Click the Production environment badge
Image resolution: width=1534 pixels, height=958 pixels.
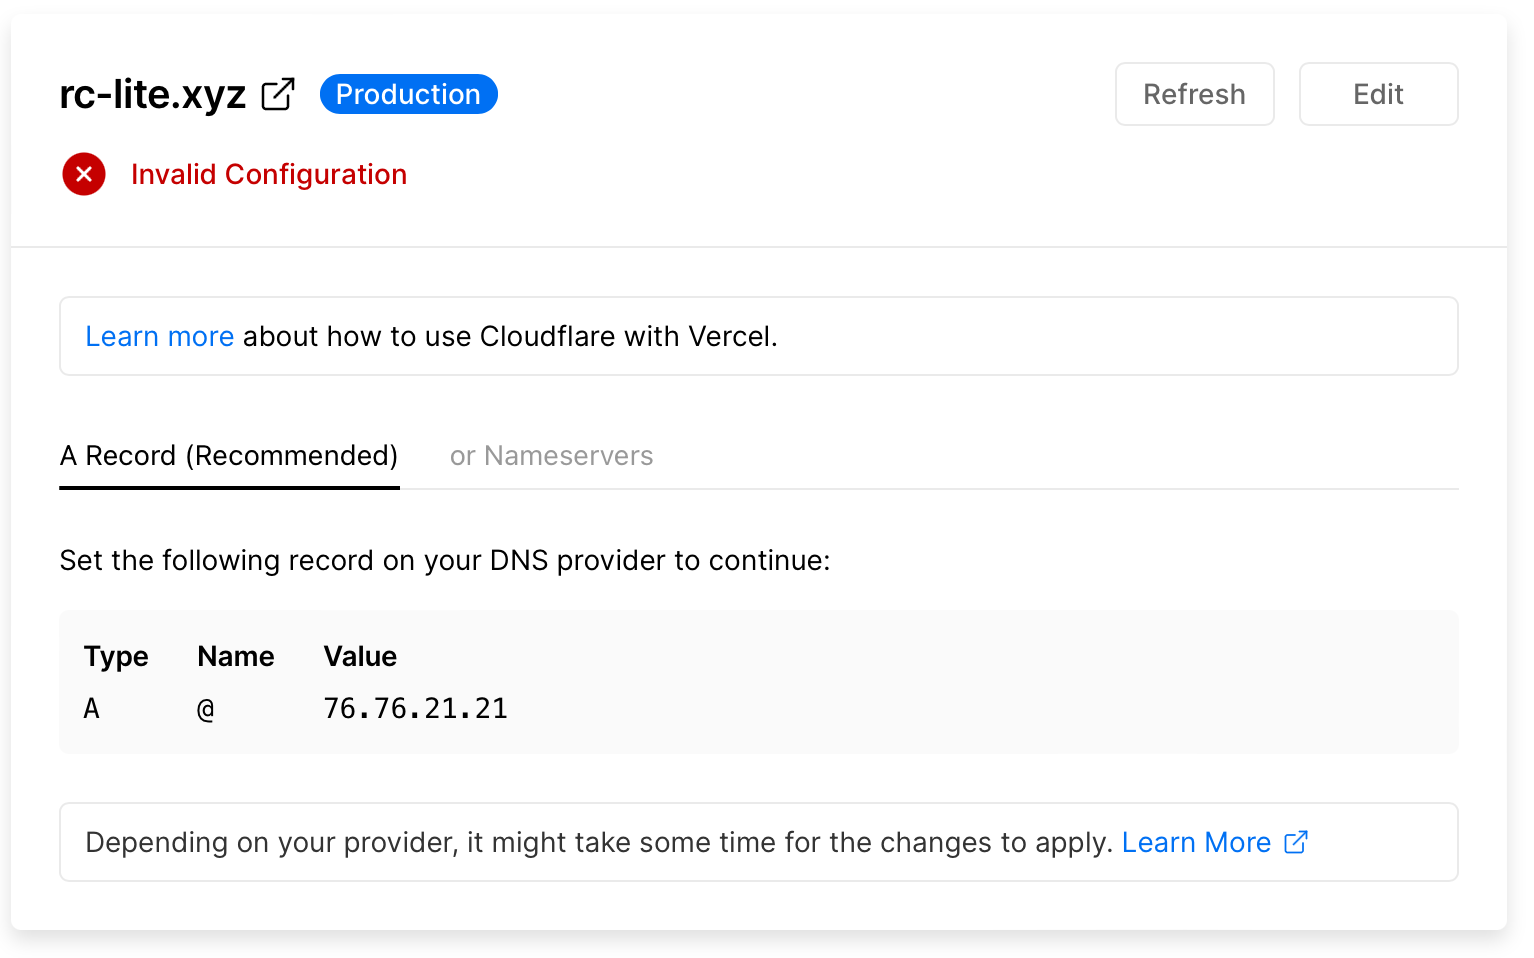(x=408, y=93)
